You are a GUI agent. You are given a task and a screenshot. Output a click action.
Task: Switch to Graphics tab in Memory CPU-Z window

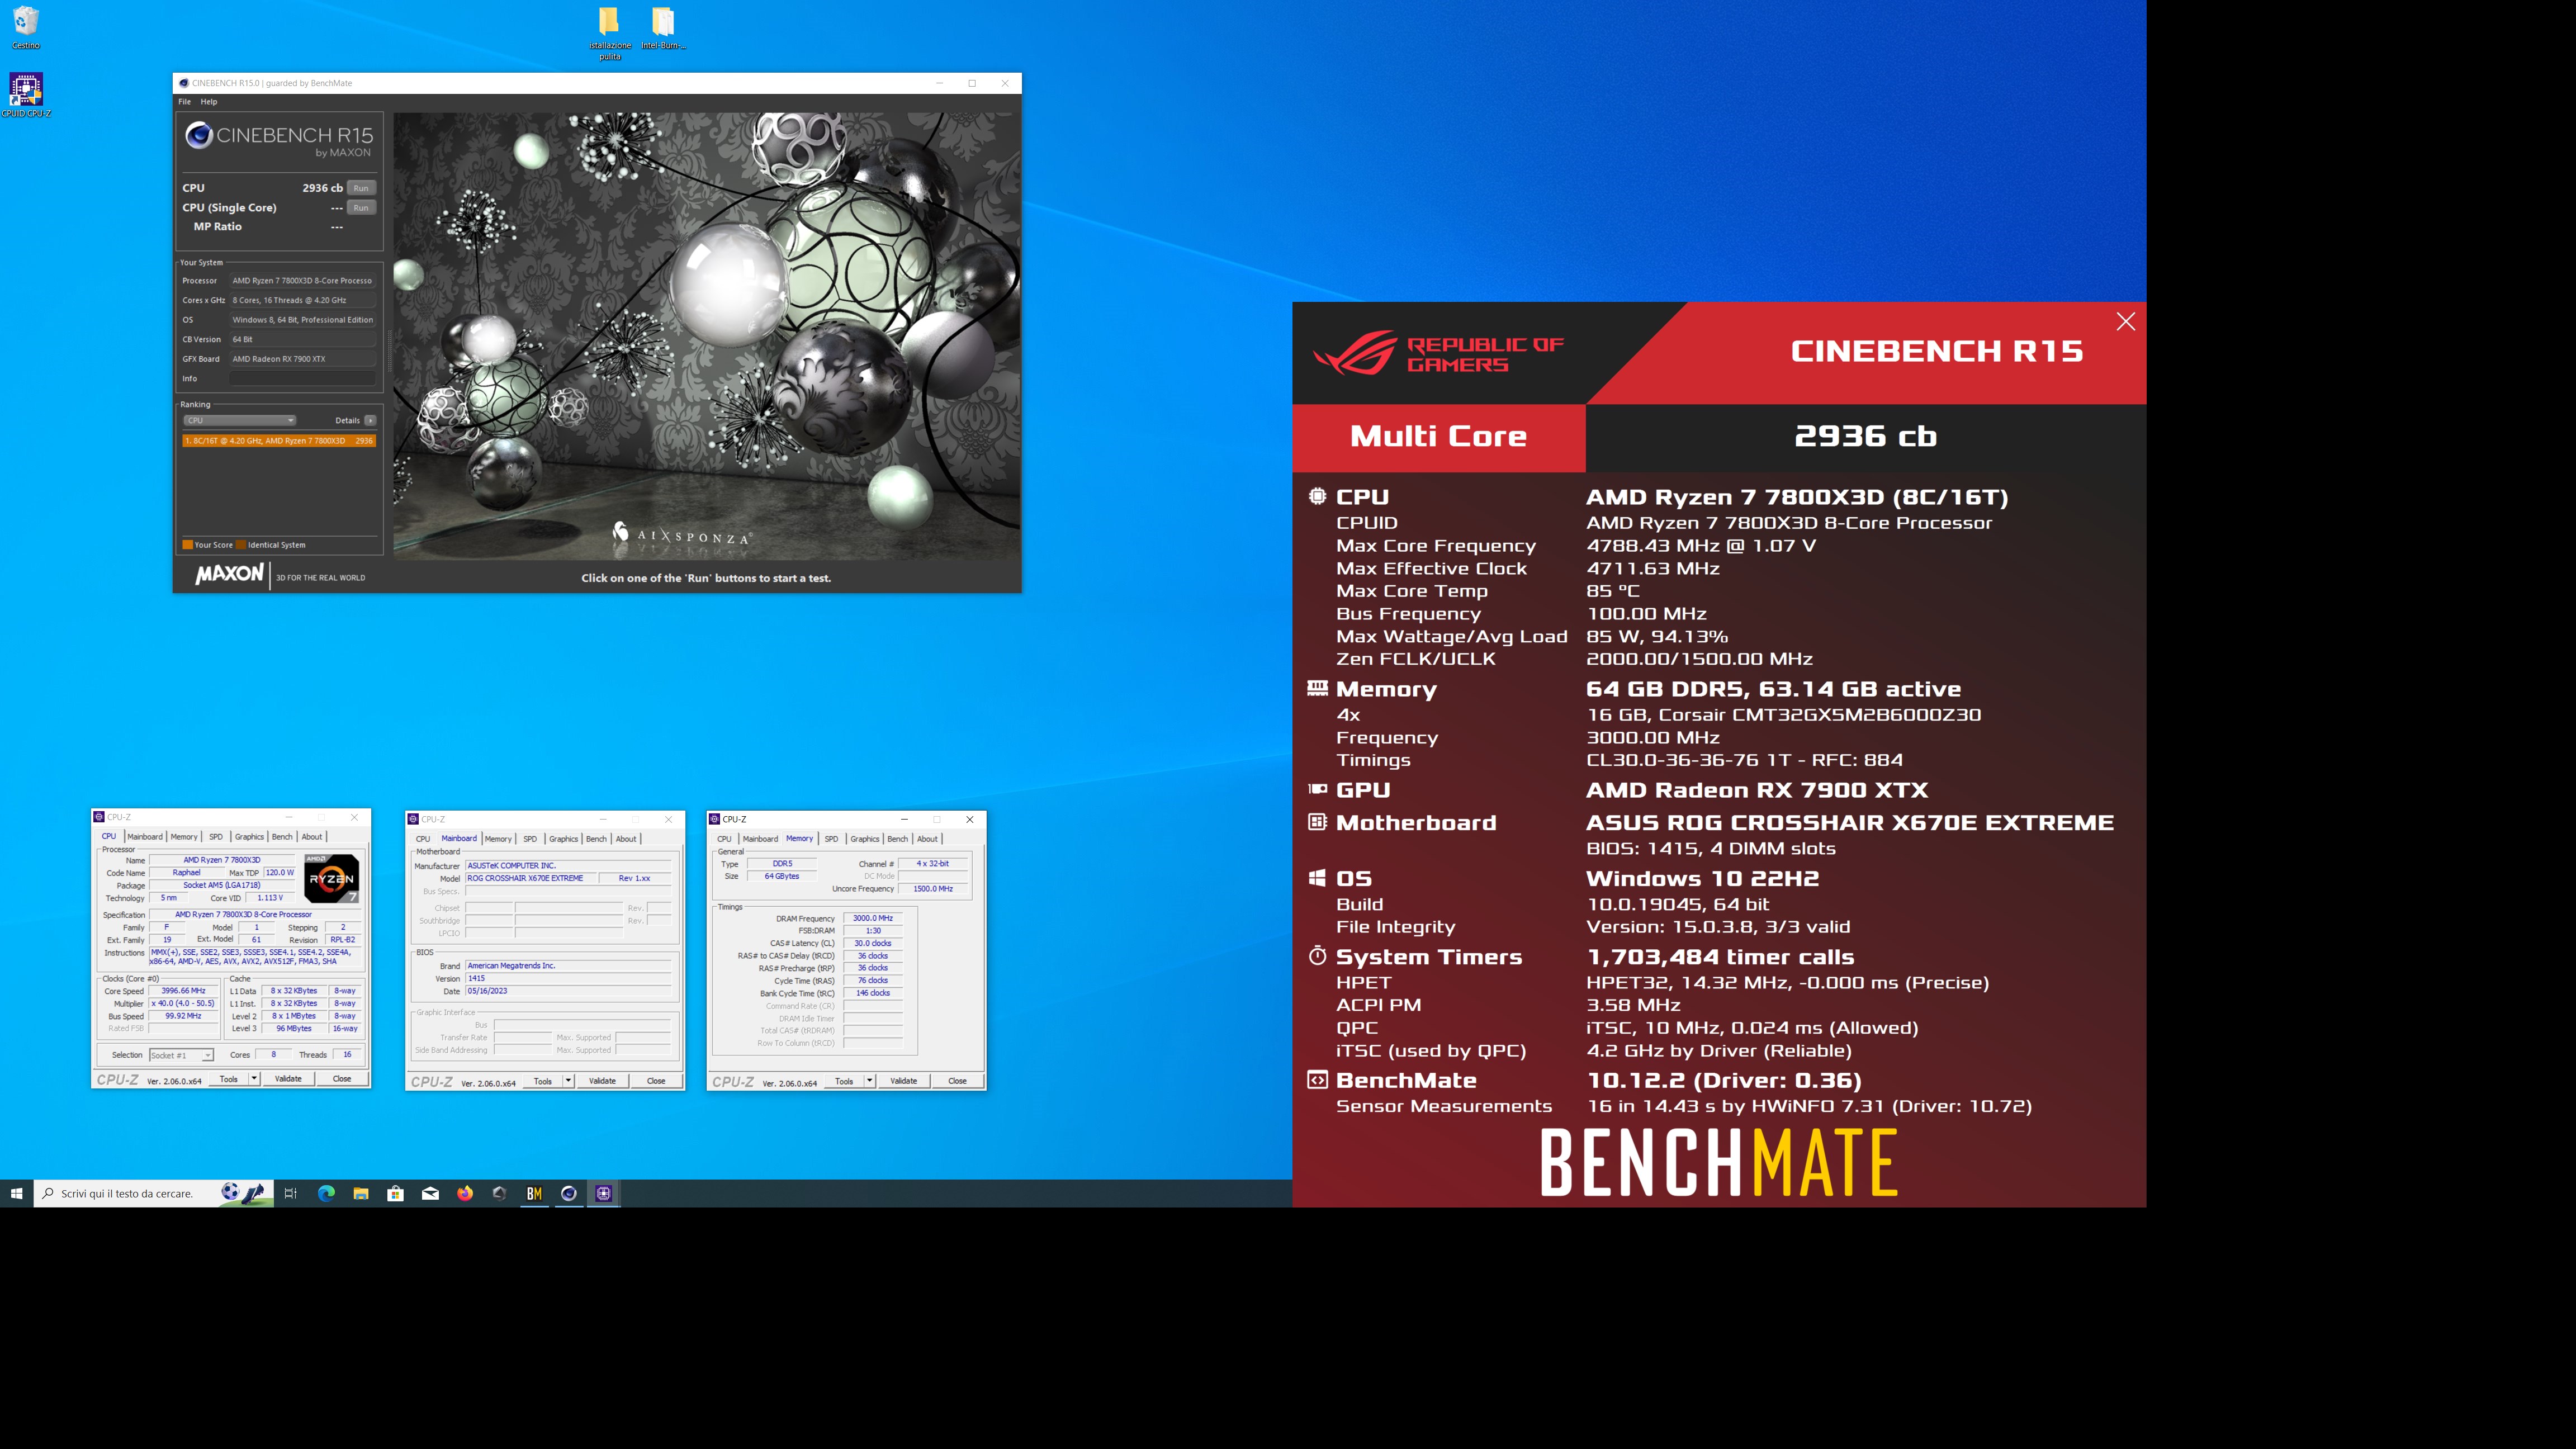tap(865, 839)
